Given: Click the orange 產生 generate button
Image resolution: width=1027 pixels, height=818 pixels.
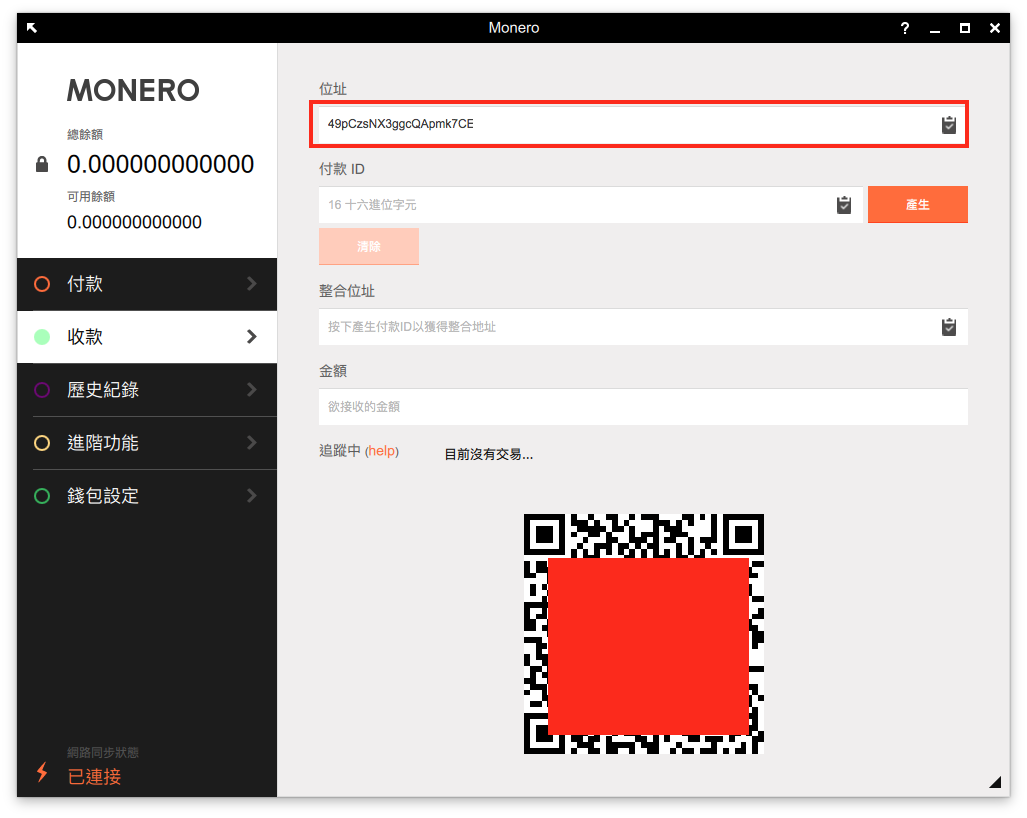Looking at the screenshot, I should tap(918, 204).
